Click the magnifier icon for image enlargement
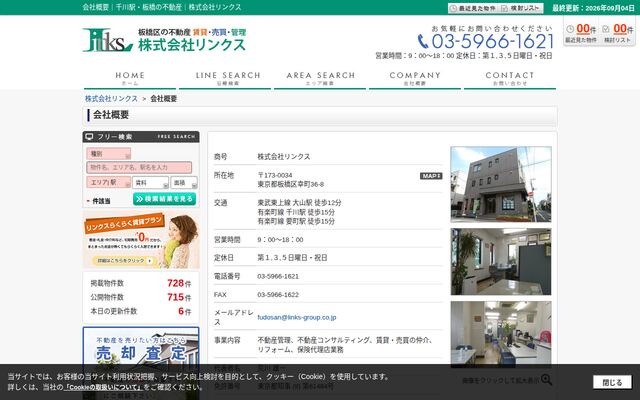Screen dimensions: 640x400 (546, 380)
